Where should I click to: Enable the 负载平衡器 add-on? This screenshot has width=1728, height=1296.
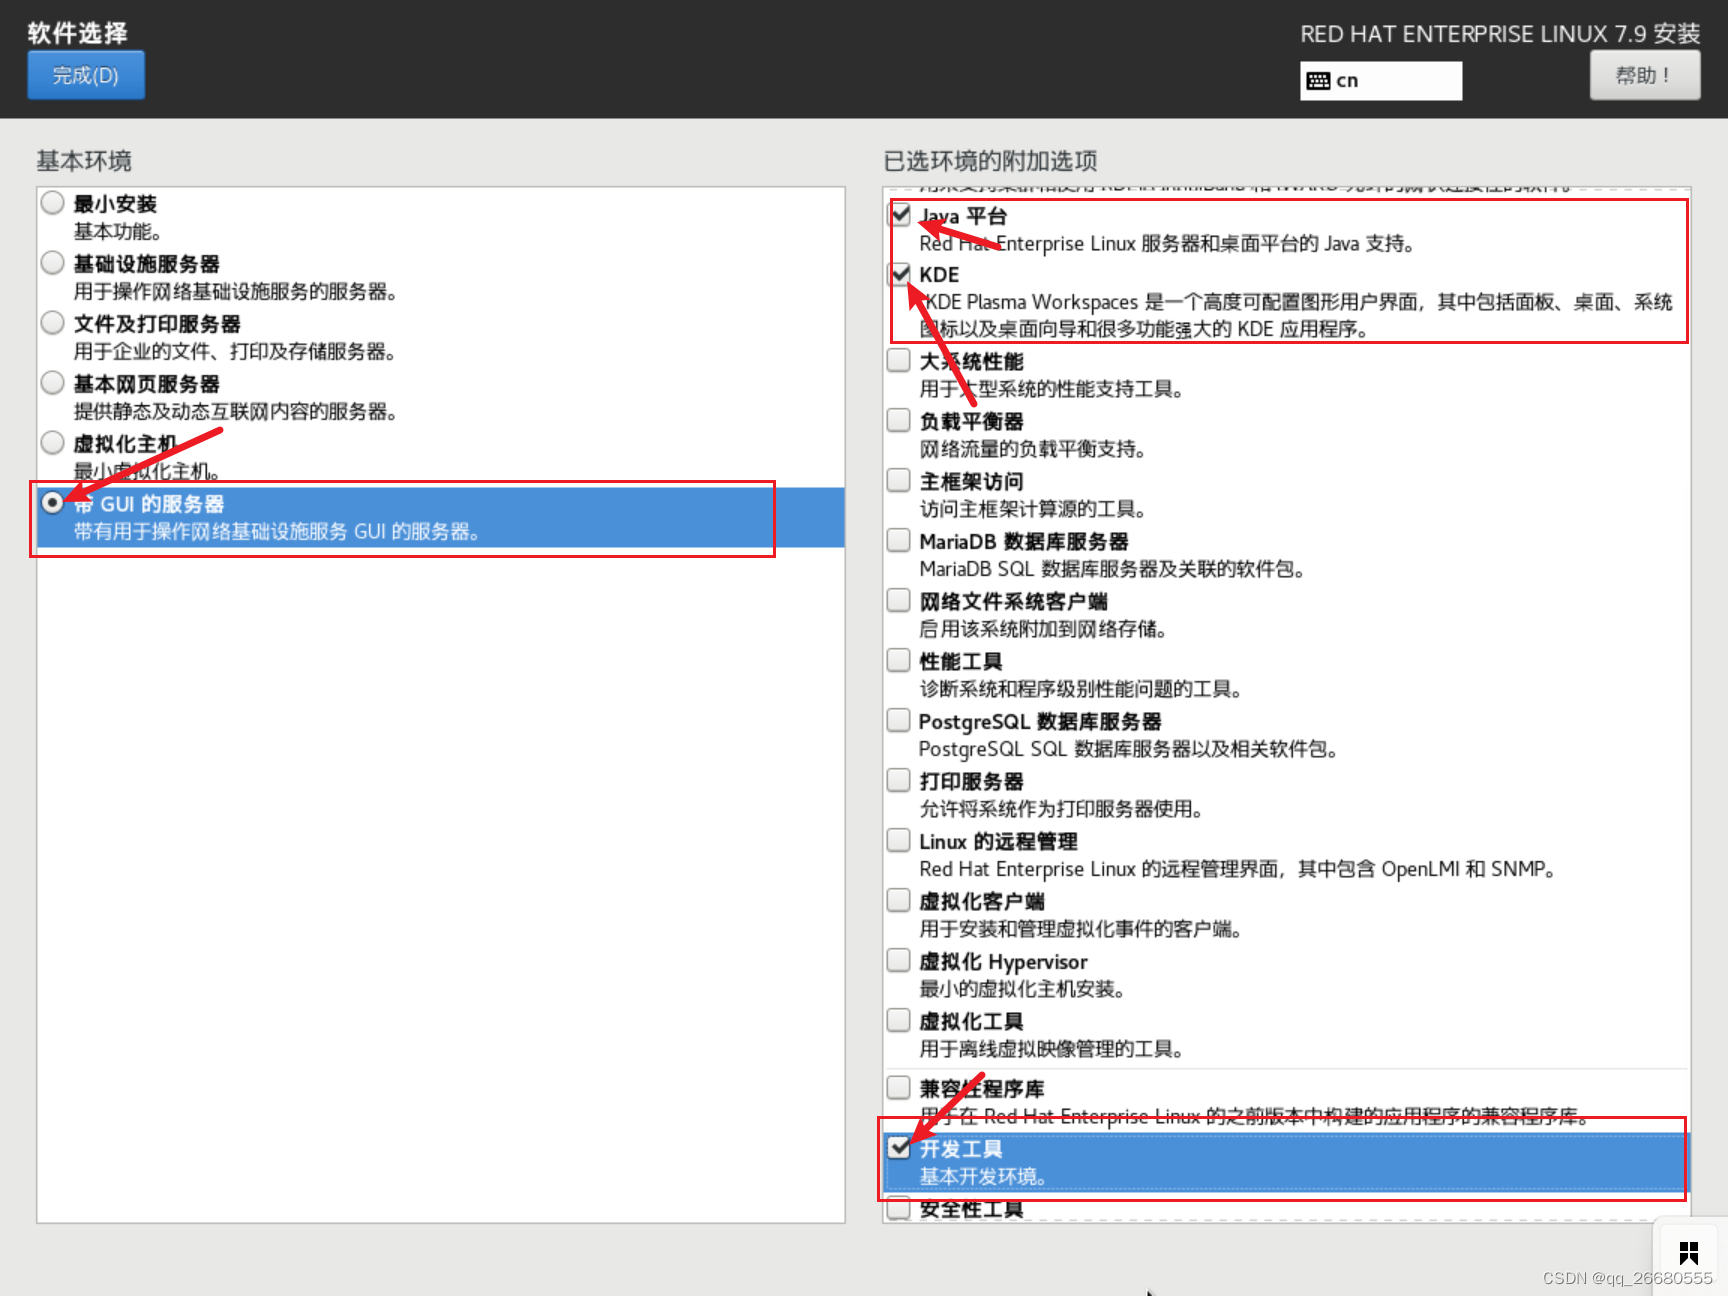tap(898, 420)
